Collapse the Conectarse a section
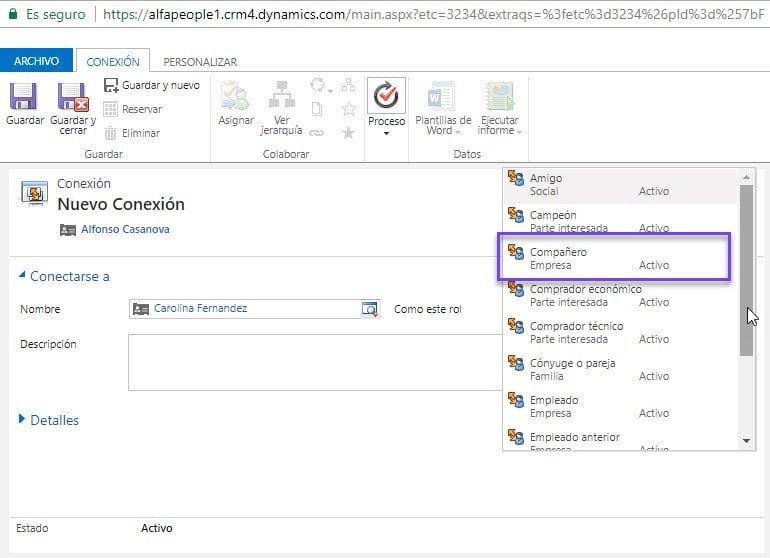This screenshot has height=558, width=770. 22,276
